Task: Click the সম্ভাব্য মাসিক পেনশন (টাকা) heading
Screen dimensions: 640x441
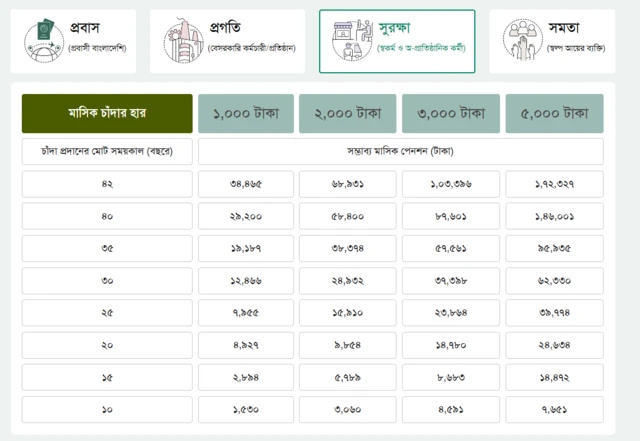Action: [401, 152]
